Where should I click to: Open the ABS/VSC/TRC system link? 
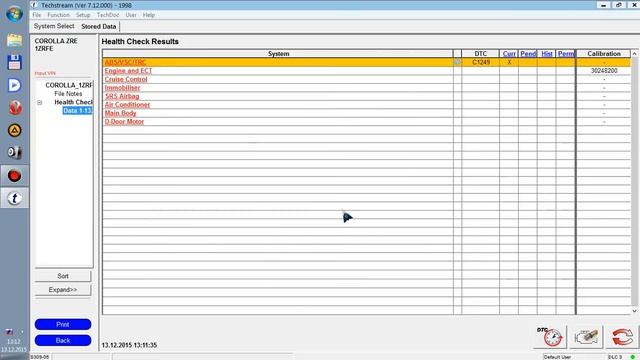click(x=125, y=62)
